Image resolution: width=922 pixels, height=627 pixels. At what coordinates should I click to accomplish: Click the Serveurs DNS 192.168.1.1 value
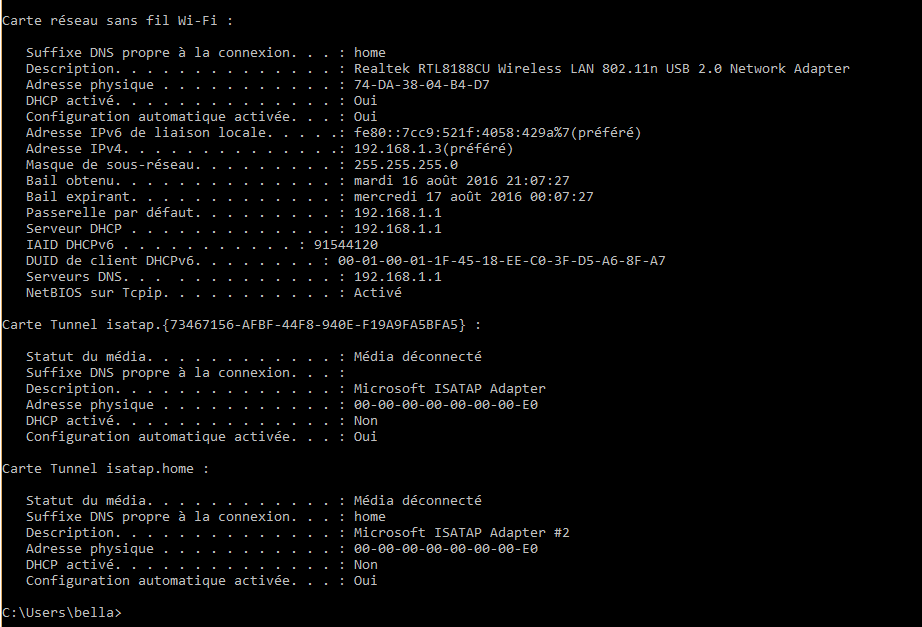(x=397, y=276)
